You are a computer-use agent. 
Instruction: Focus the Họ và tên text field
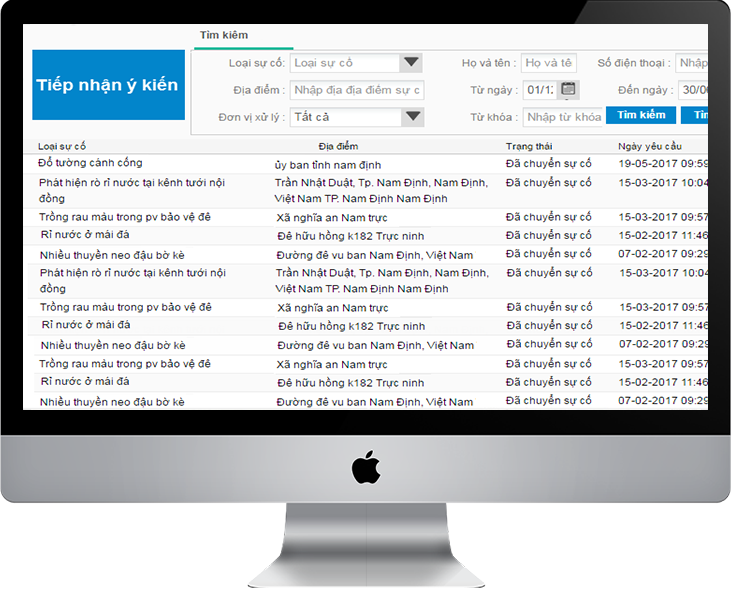[549, 63]
